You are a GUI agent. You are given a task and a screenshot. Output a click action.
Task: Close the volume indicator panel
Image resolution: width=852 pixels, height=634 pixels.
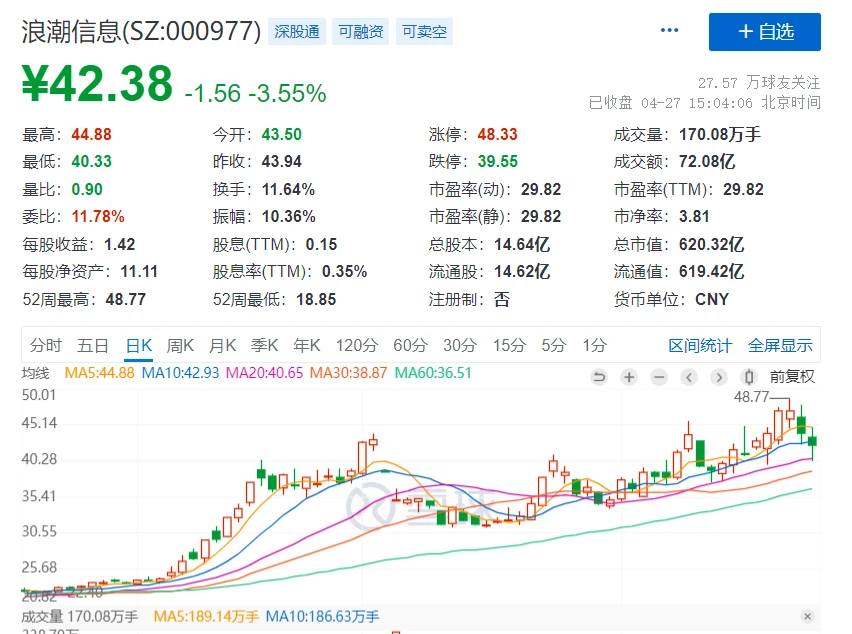coord(807,617)
